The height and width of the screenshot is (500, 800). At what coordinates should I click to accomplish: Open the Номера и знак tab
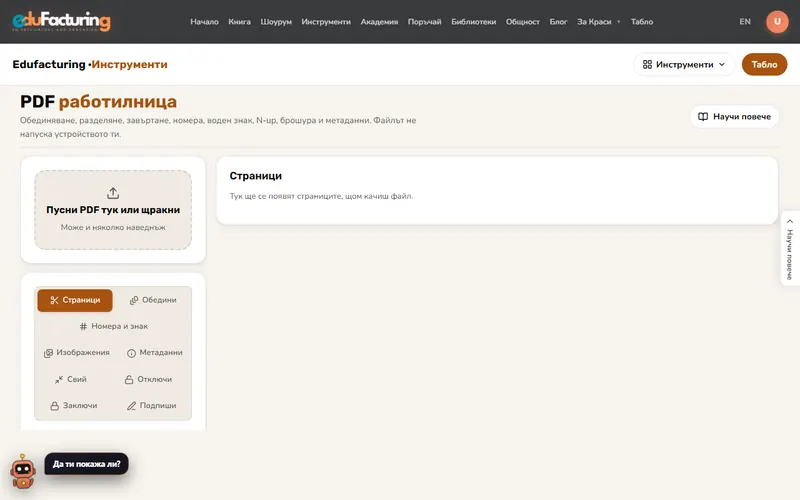pos(113,326)
